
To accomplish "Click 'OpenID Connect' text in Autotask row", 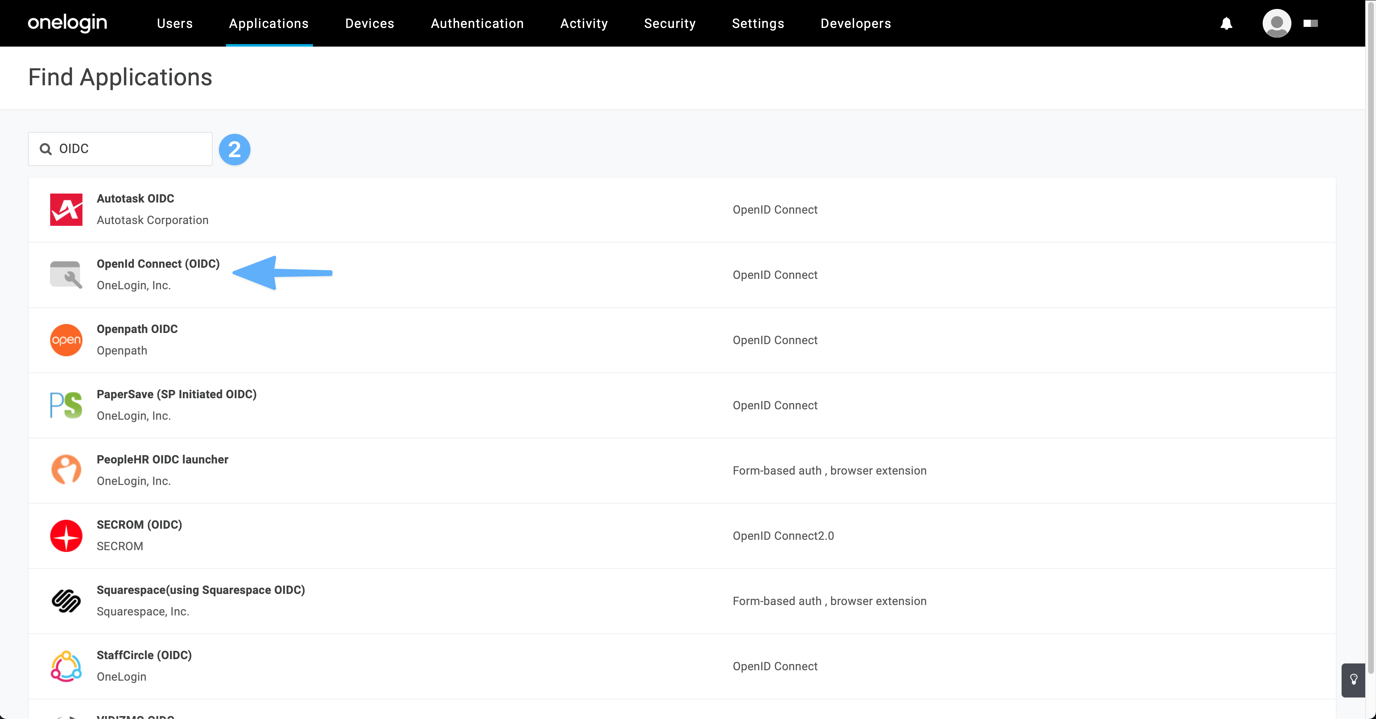I will [x=775, y=210].
